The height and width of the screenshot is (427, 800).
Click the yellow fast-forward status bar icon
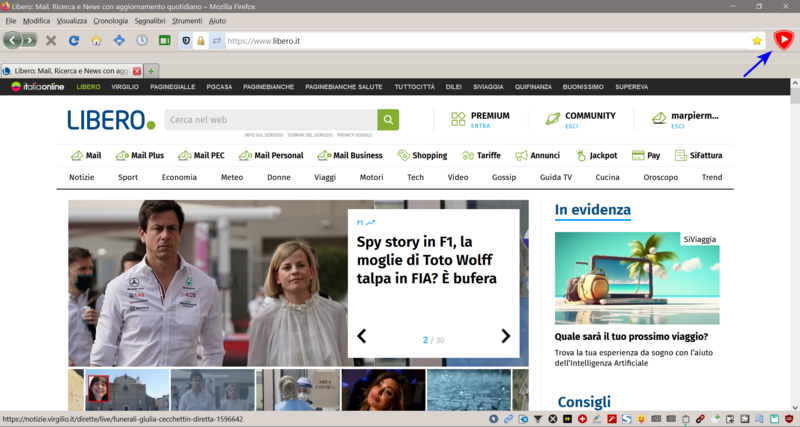[x=567, y=419]
